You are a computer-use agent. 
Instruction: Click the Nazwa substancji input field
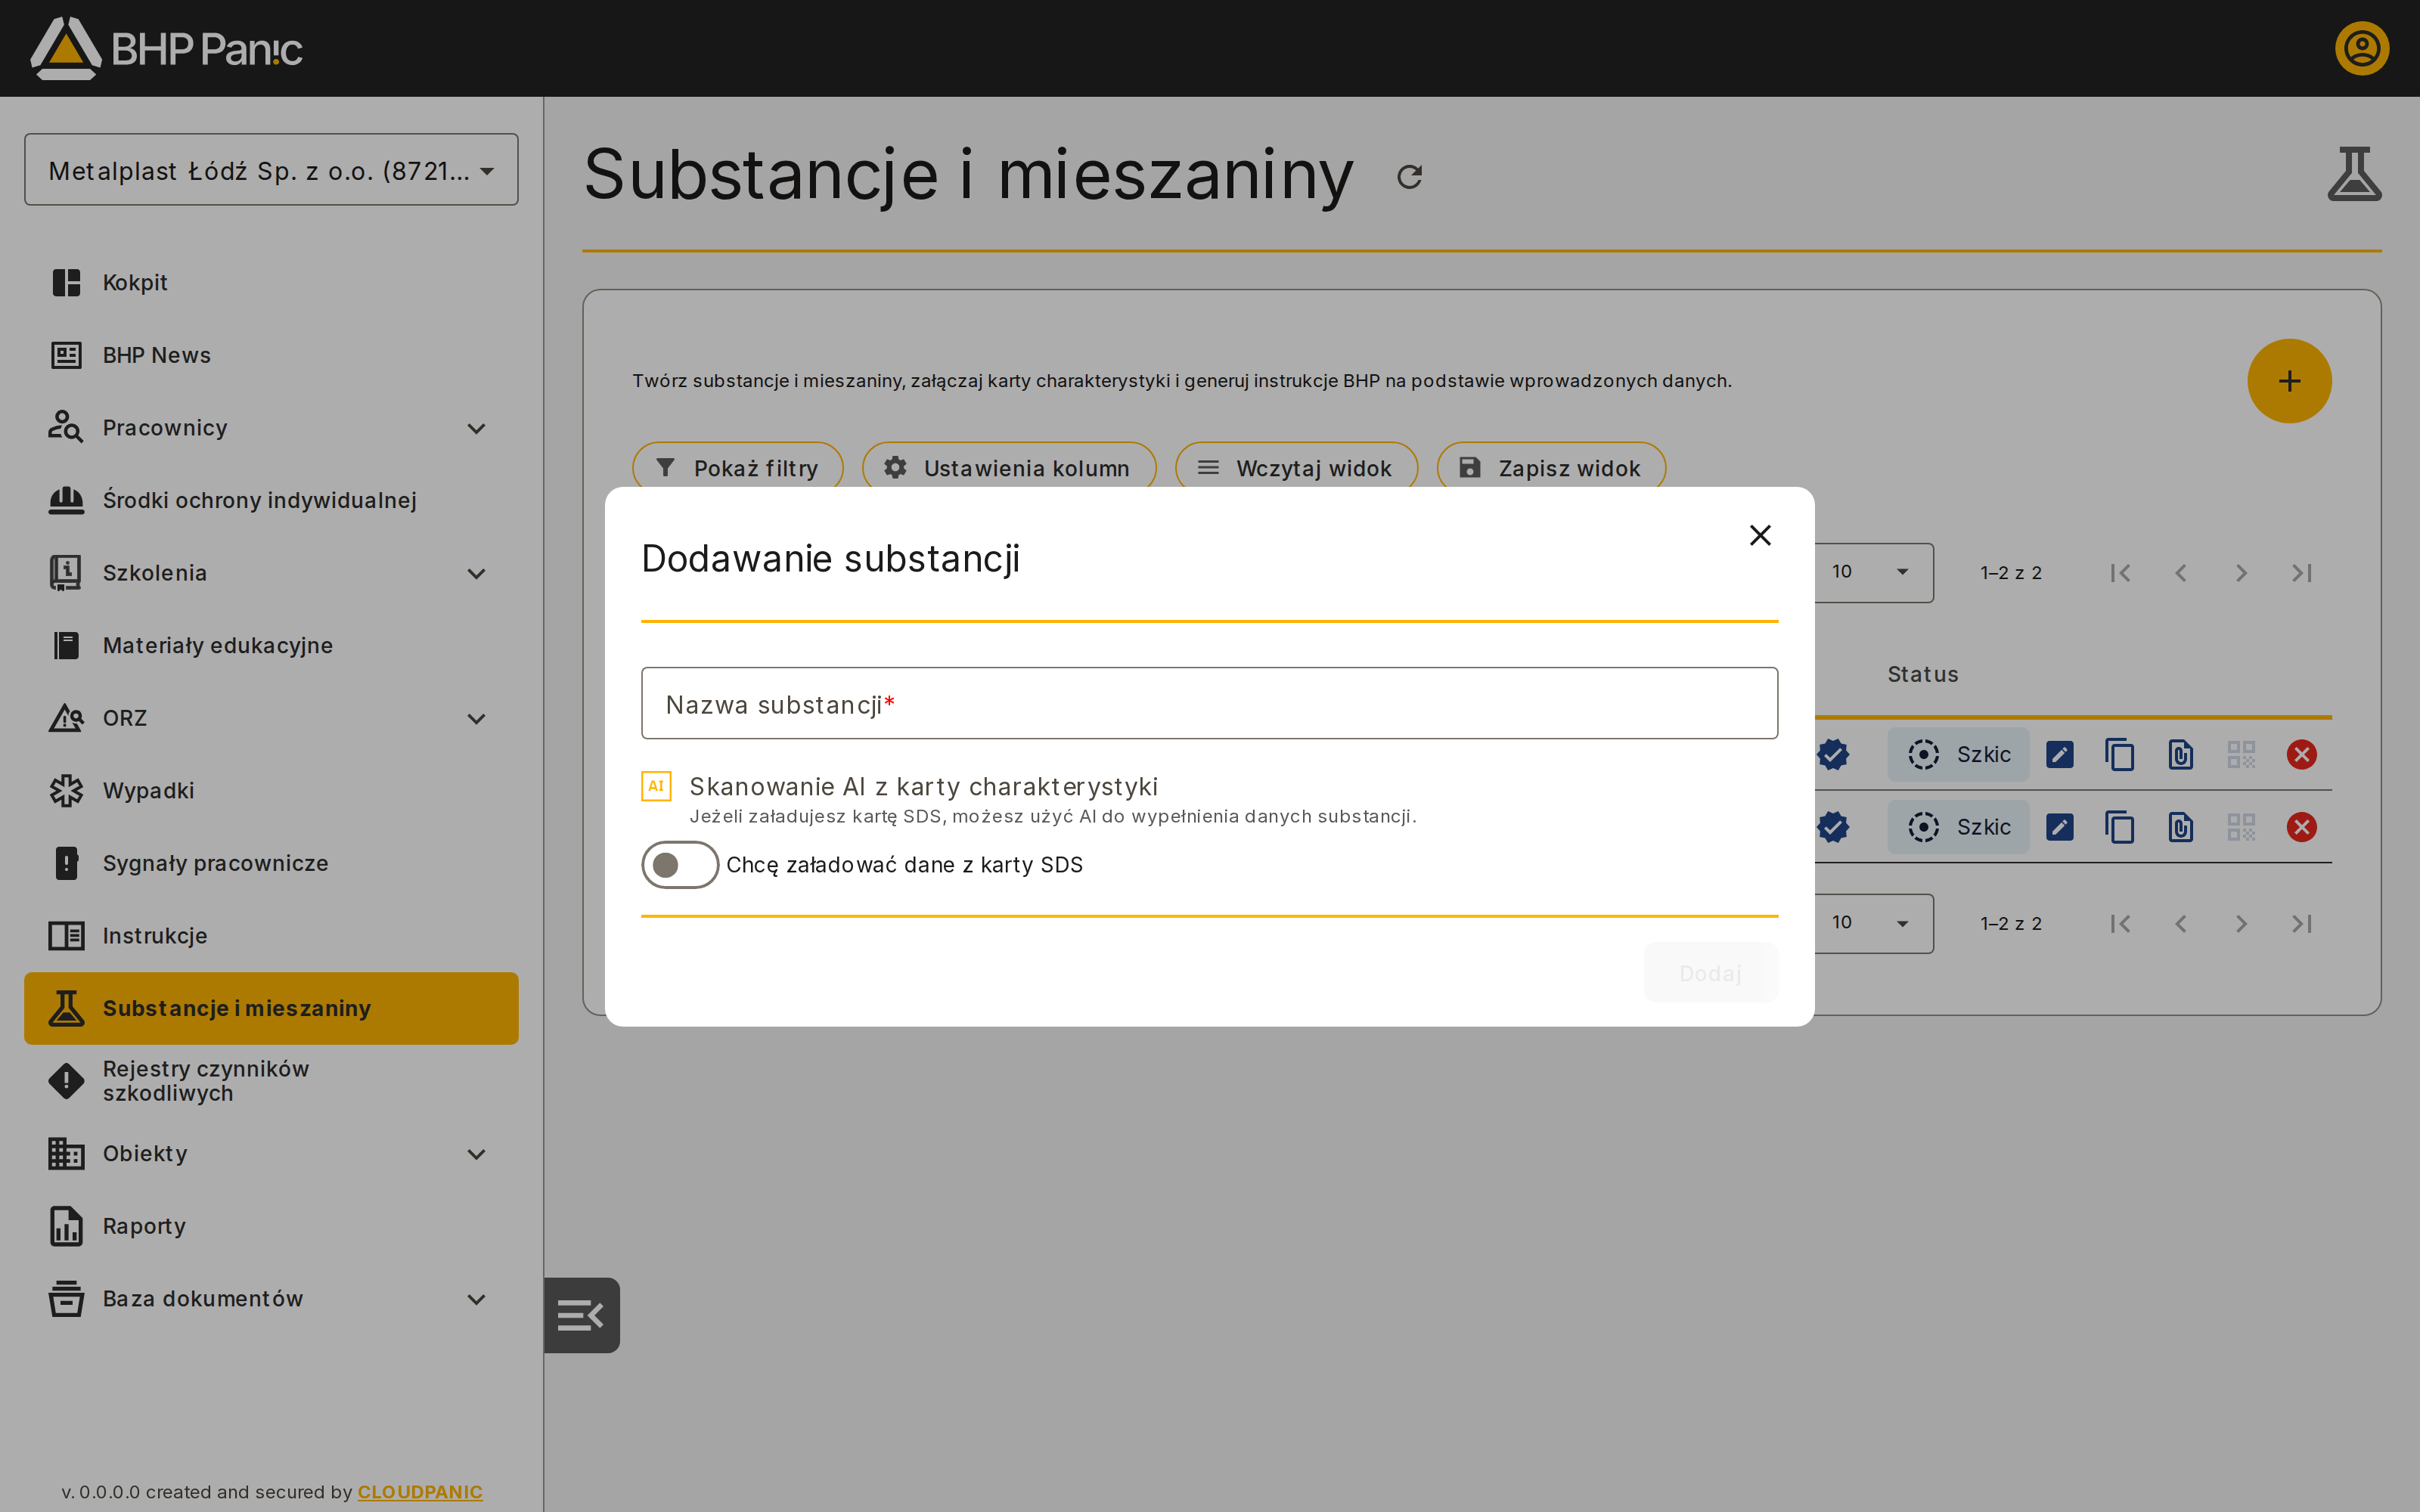point(1209,703)
